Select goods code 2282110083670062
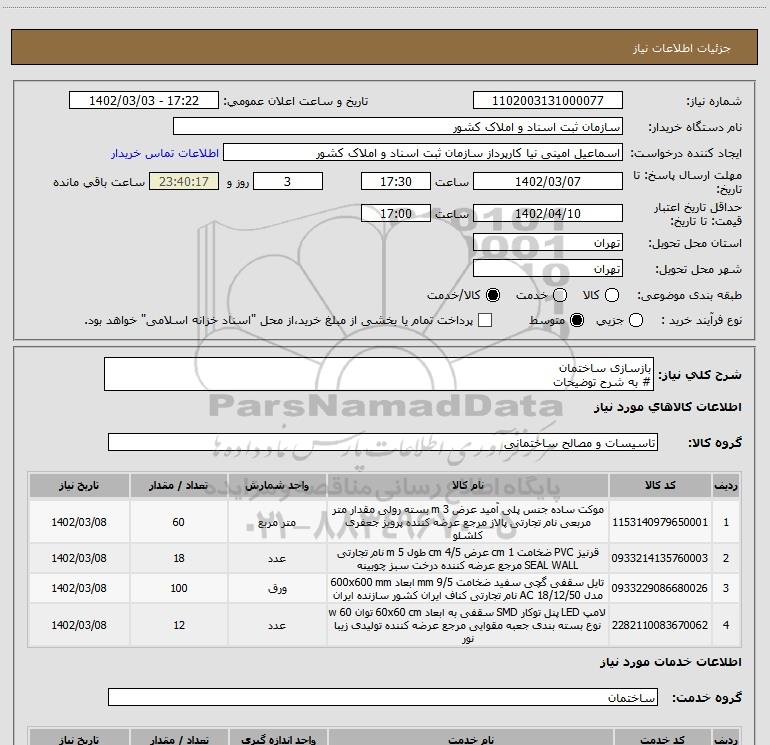This screenshot has height=745, width=770. coord(660,625)
